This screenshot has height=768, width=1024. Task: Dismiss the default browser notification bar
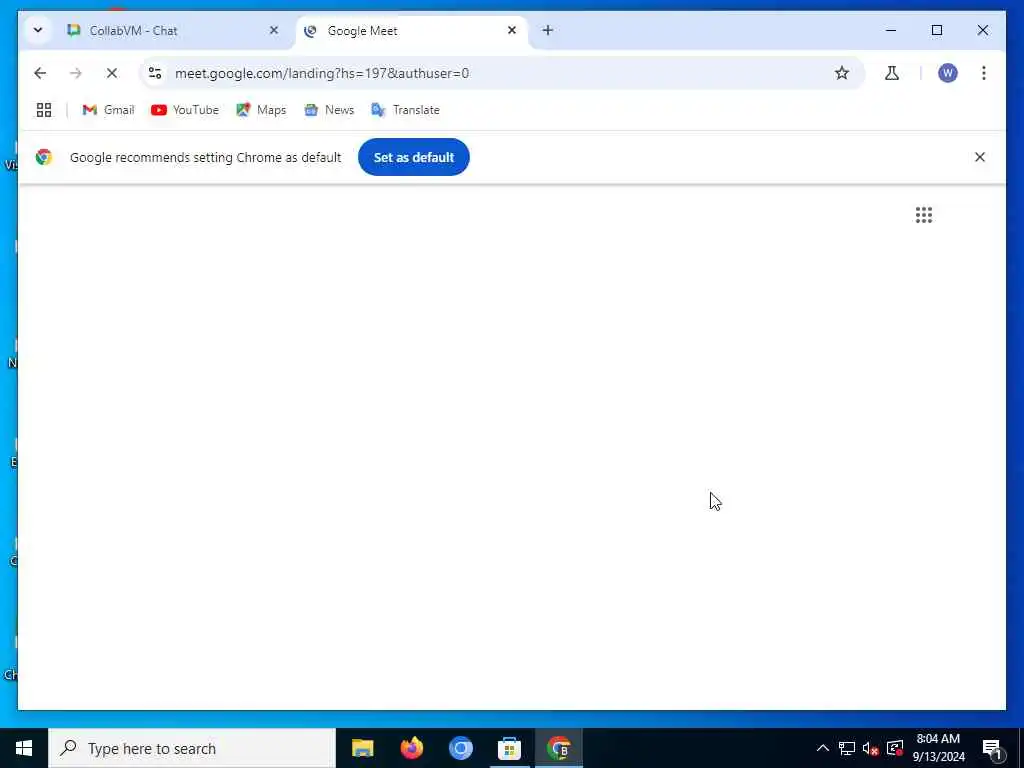(980, 157)
